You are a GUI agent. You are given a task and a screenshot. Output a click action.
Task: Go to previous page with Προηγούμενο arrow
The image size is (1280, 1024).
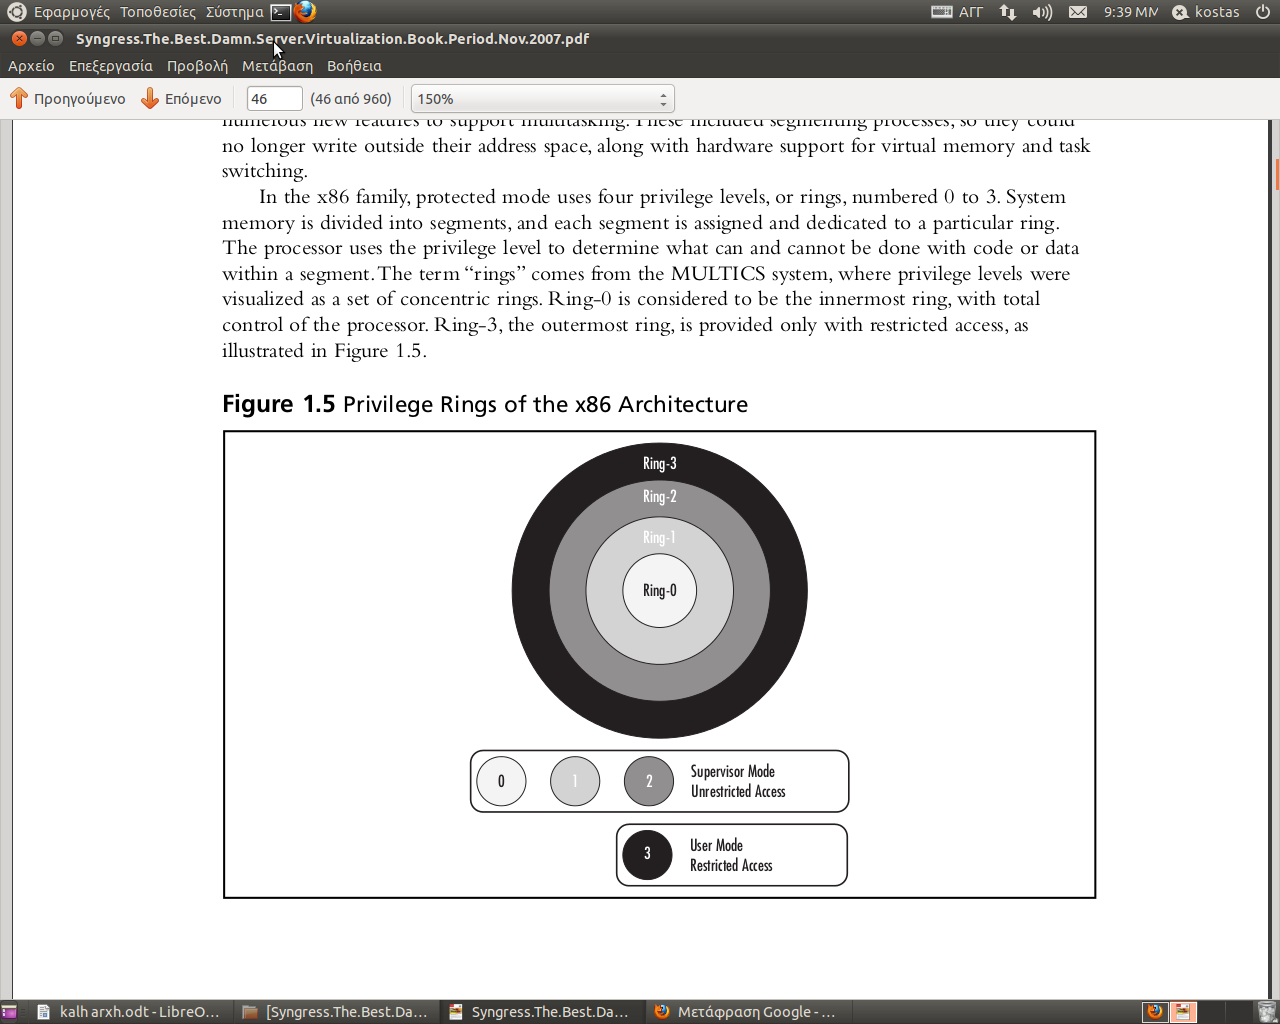[67, 99]
